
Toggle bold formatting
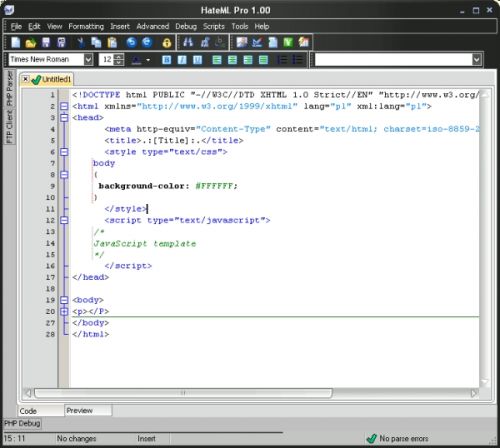(x=167, y=60)
